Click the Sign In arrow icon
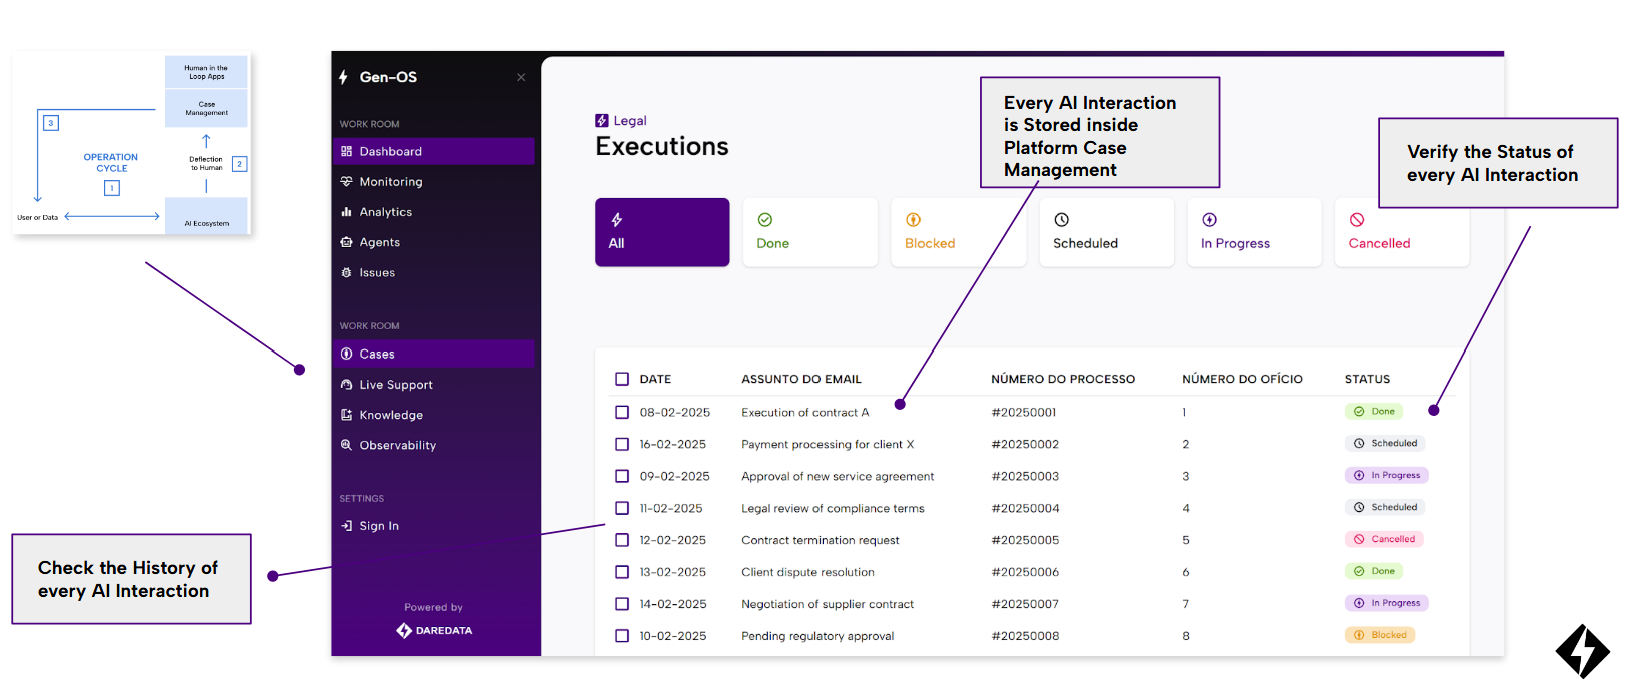The width and height of the screenshot is (1632, 700). click(x=347, y=525)
